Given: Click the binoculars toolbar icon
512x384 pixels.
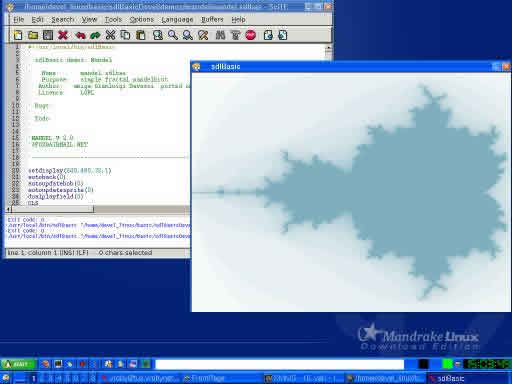Looking at the screenshot, I should click(x=220, y=35).
